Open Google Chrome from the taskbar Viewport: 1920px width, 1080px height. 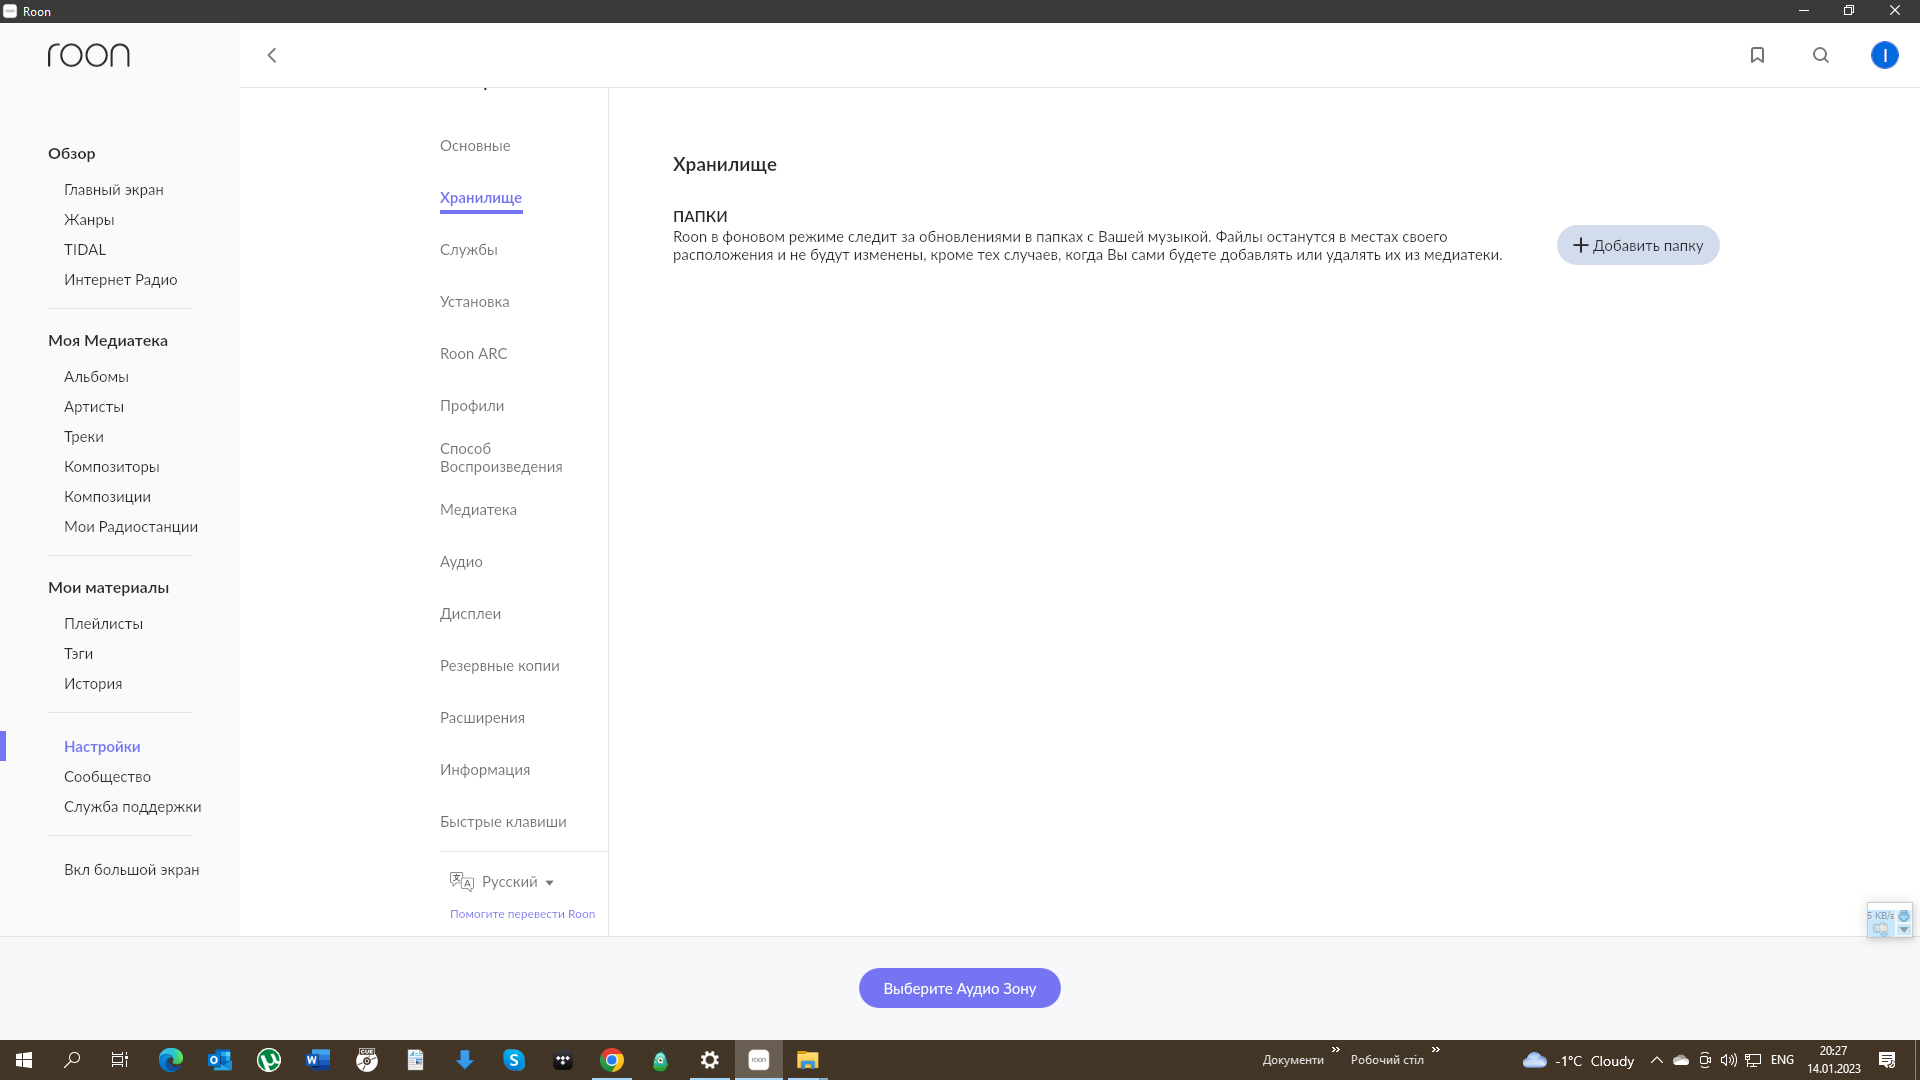(612, 1060)
